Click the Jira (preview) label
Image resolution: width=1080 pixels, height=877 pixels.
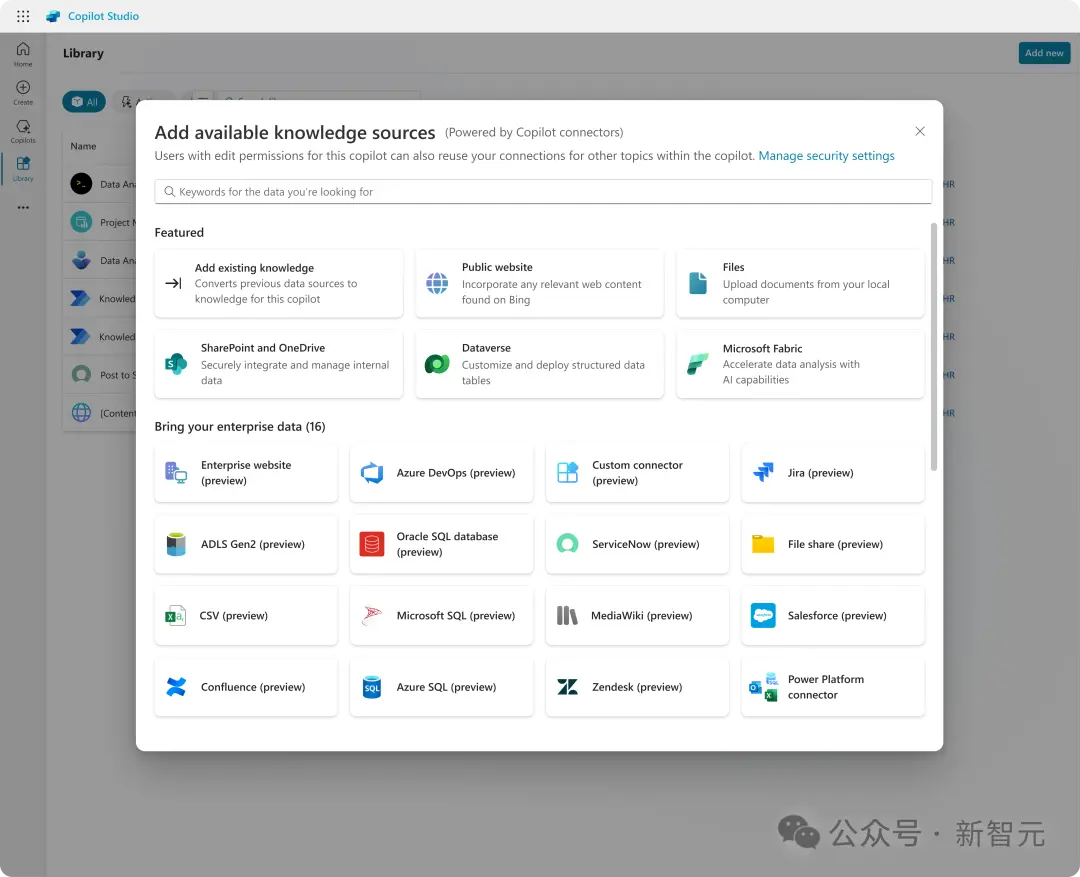pos(820,473)
